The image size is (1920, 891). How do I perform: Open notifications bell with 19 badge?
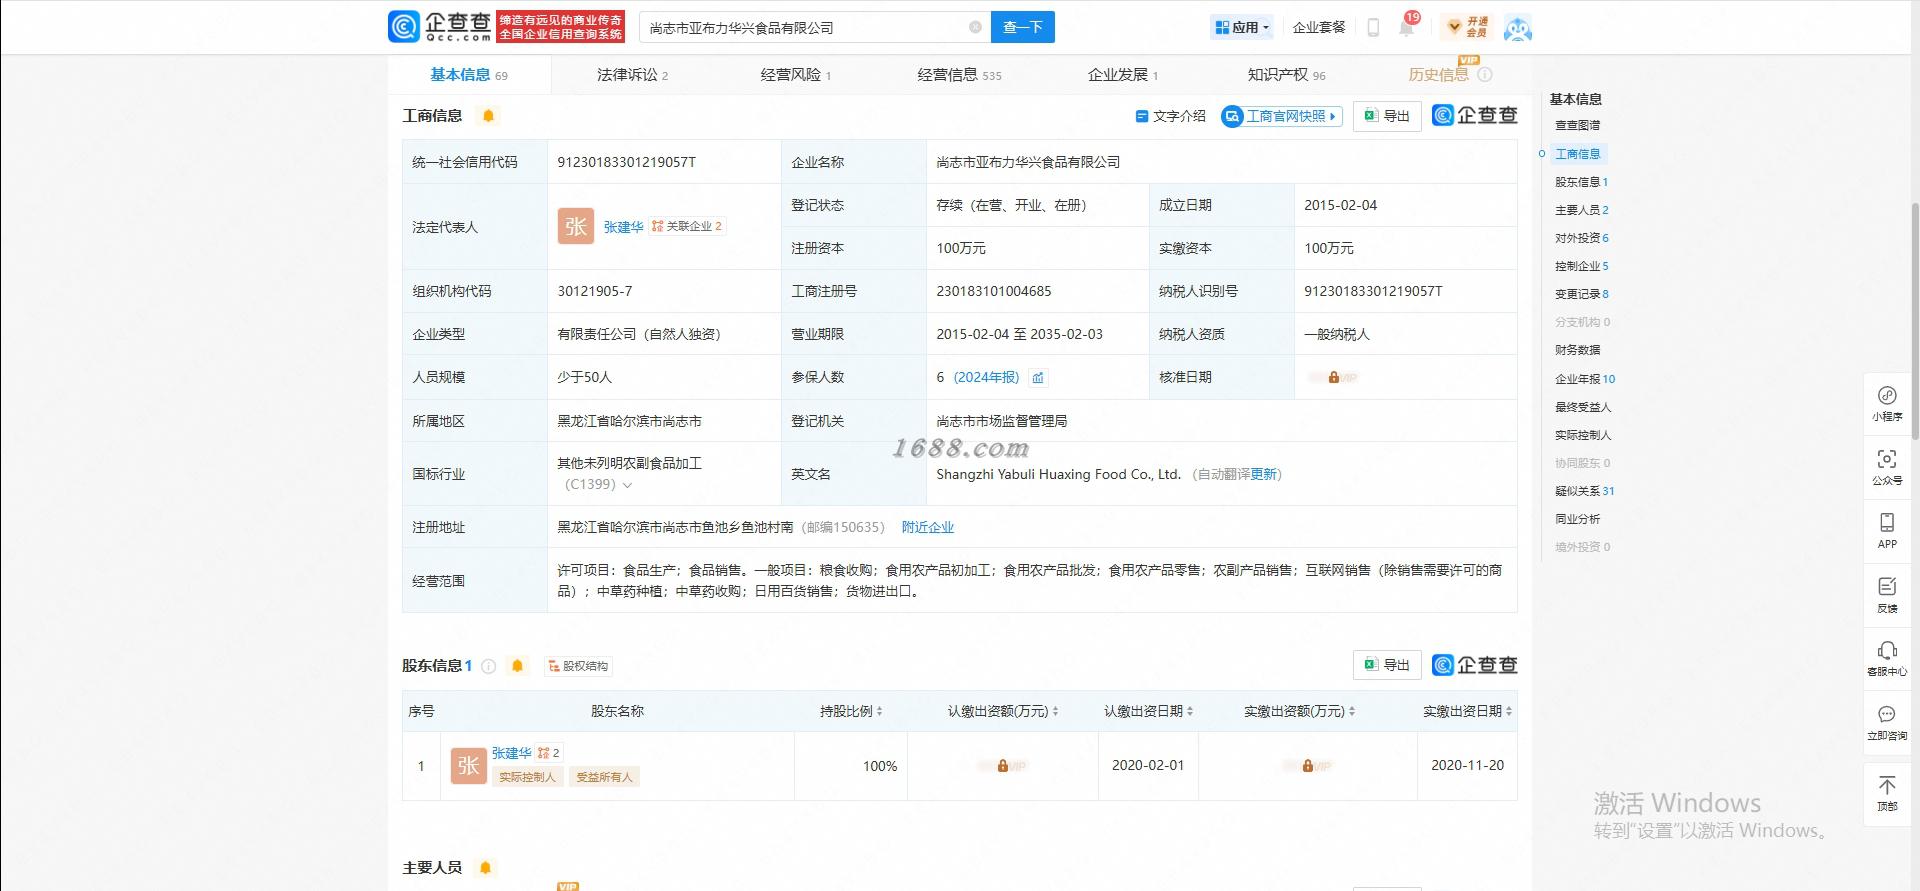[1407, 26]
